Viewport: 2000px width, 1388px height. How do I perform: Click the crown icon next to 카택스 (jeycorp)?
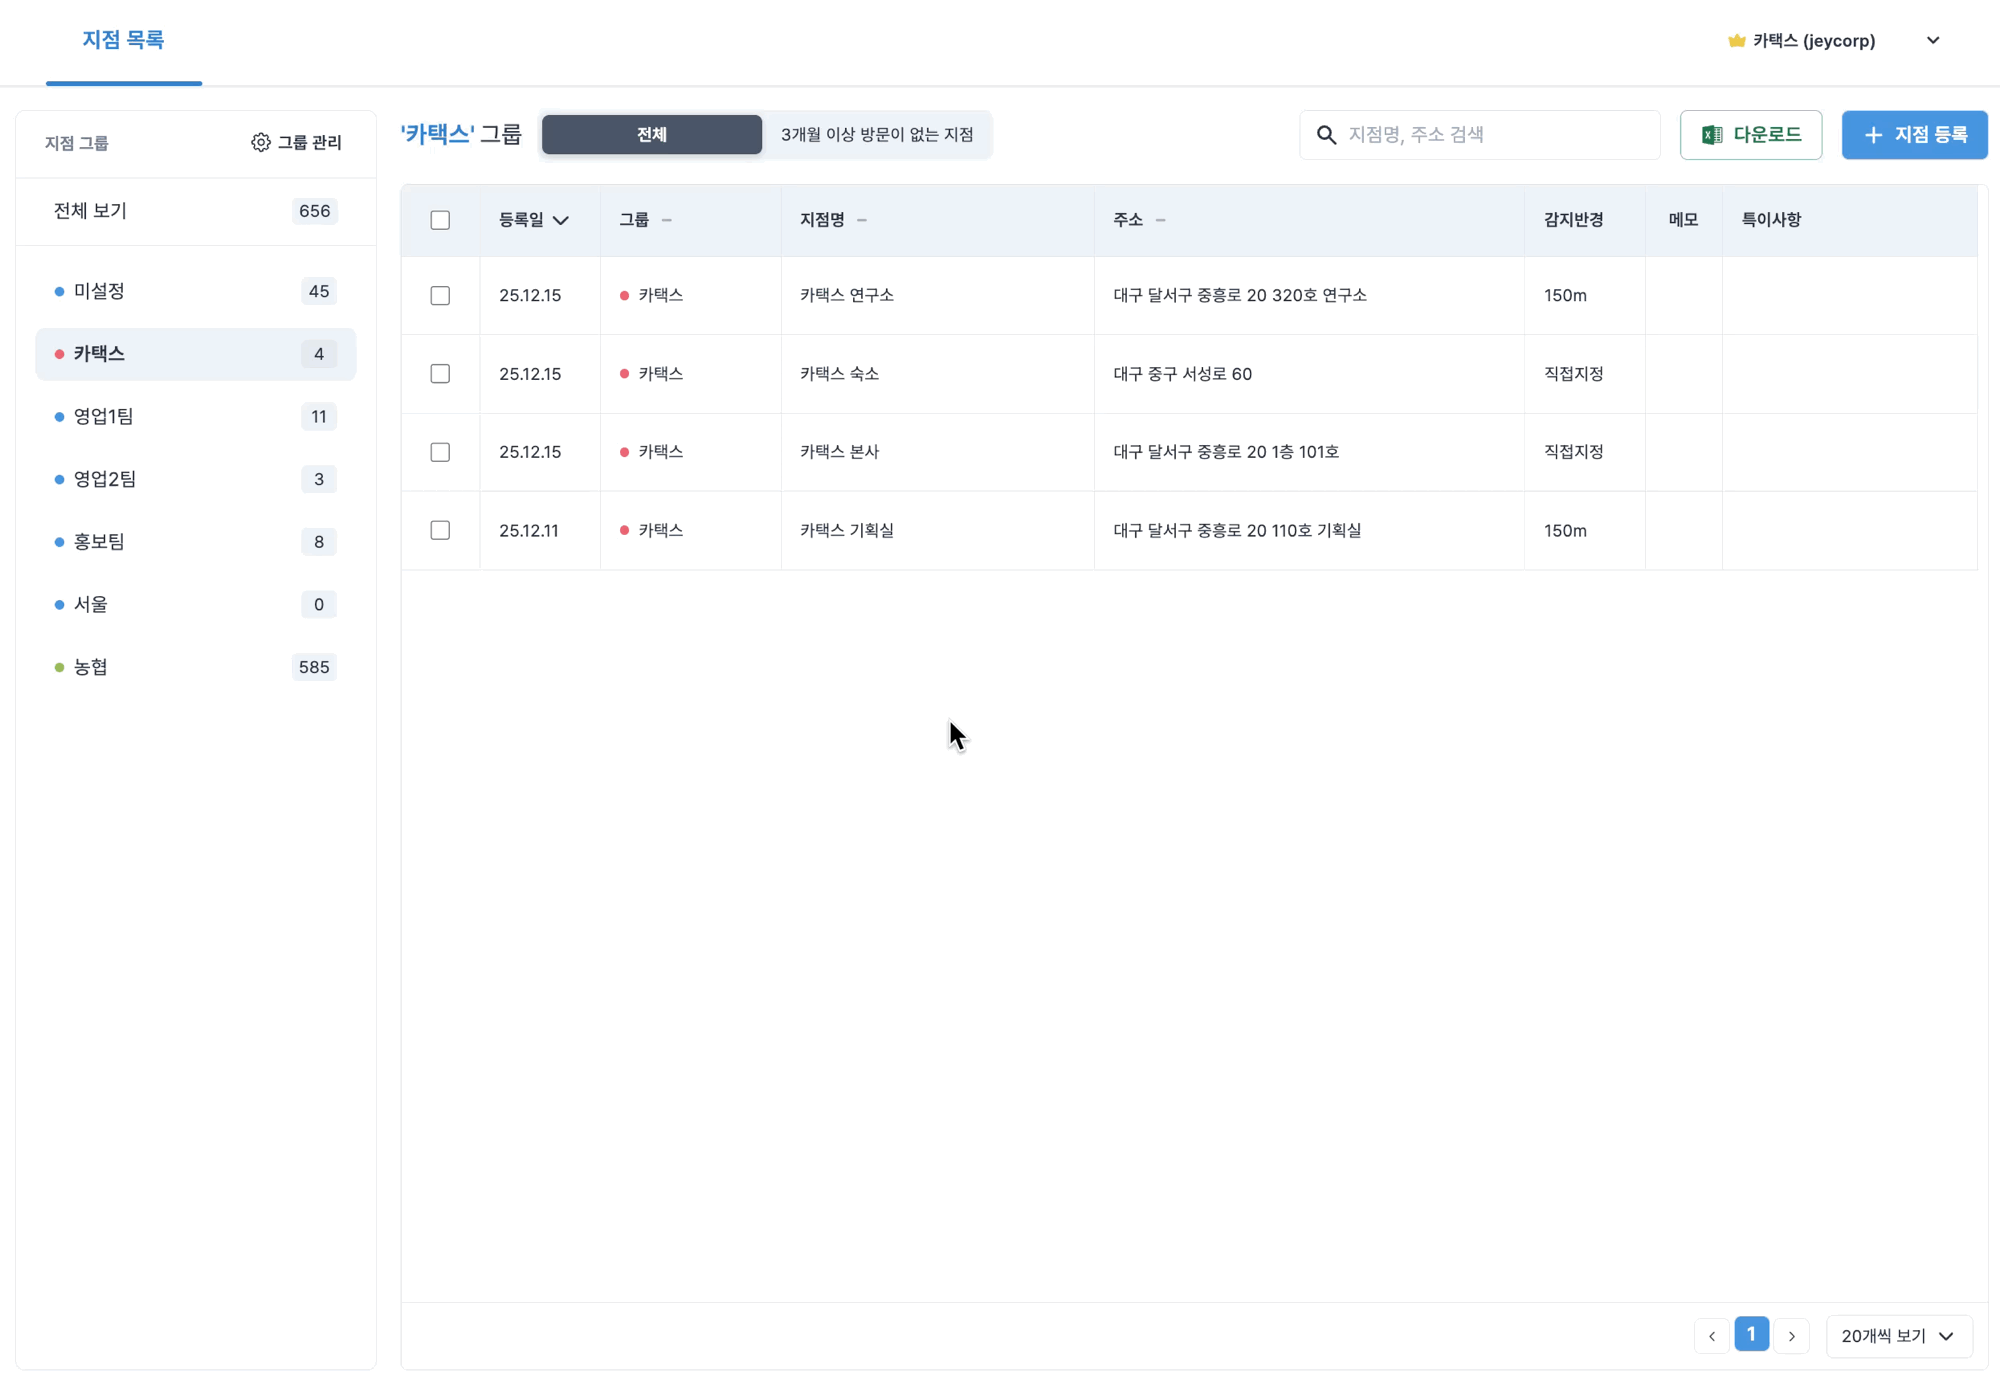coord(1736,41)
